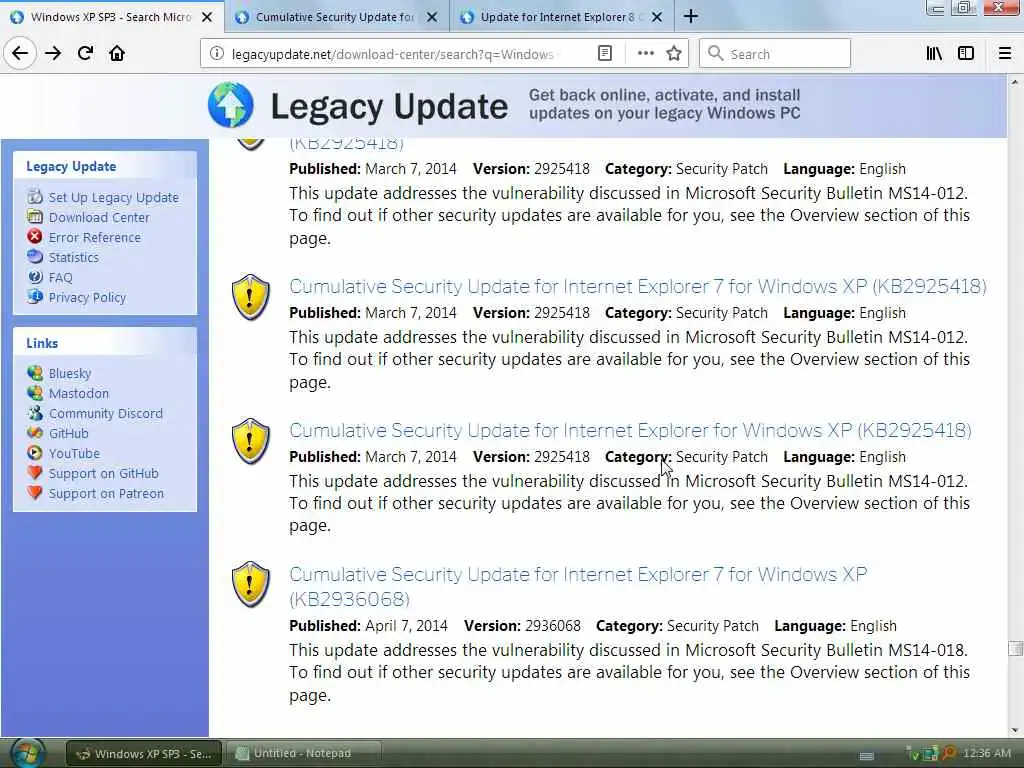Visit the Bluesky link
The image size is (1024, 768).
[x=70, y=374]
